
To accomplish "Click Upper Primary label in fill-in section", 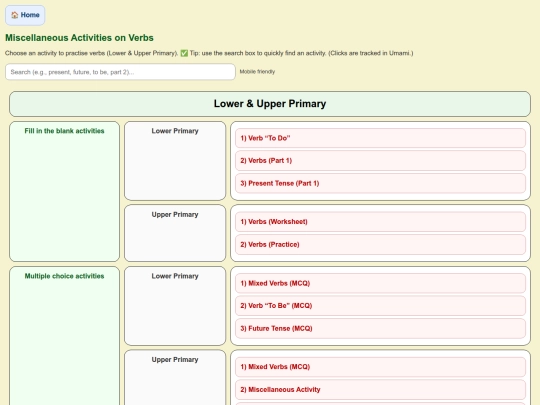I will pos(175,215).
